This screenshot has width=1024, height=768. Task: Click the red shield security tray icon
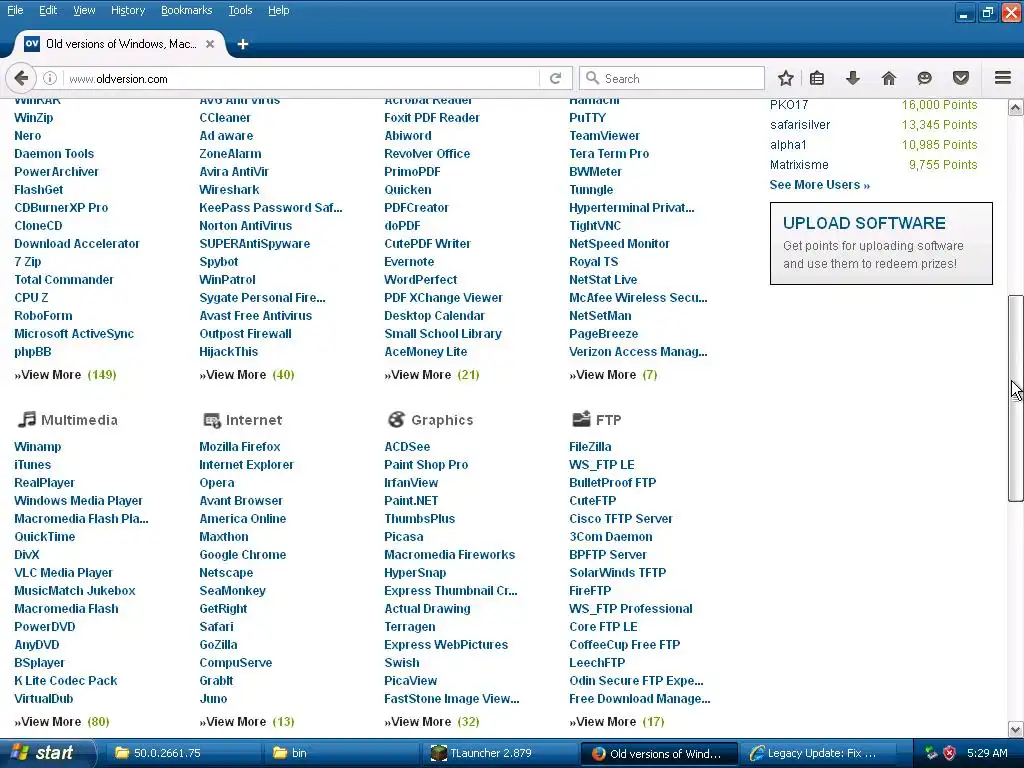950,753
